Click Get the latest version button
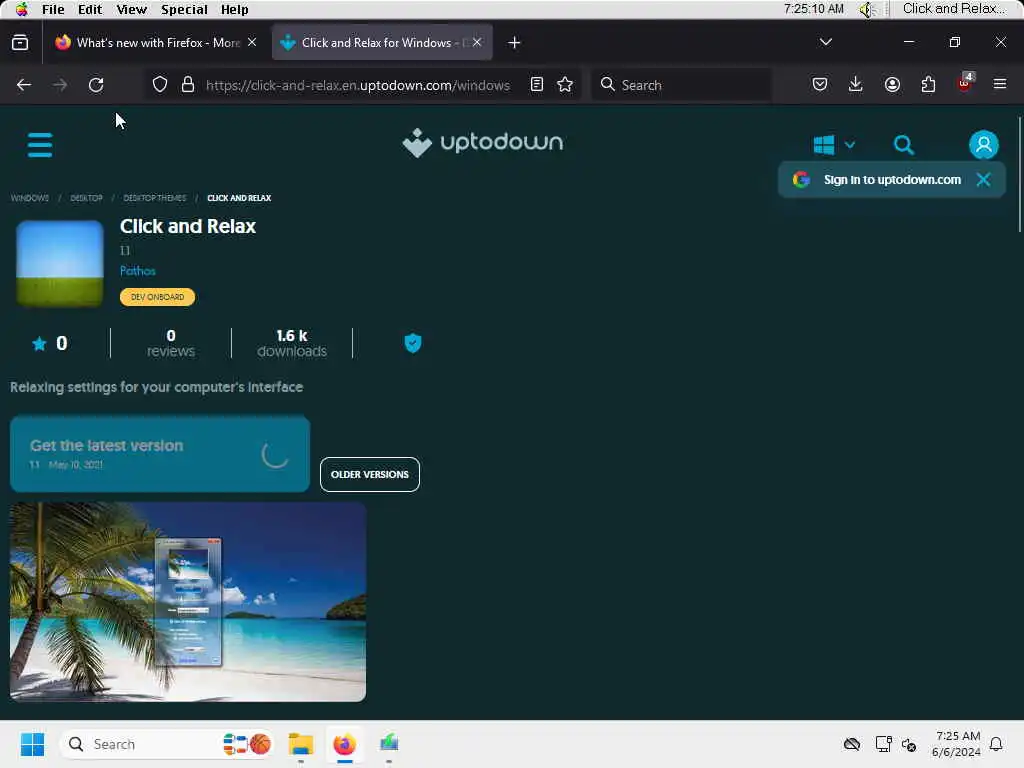The image size is (1024, 768). (160, 454)
